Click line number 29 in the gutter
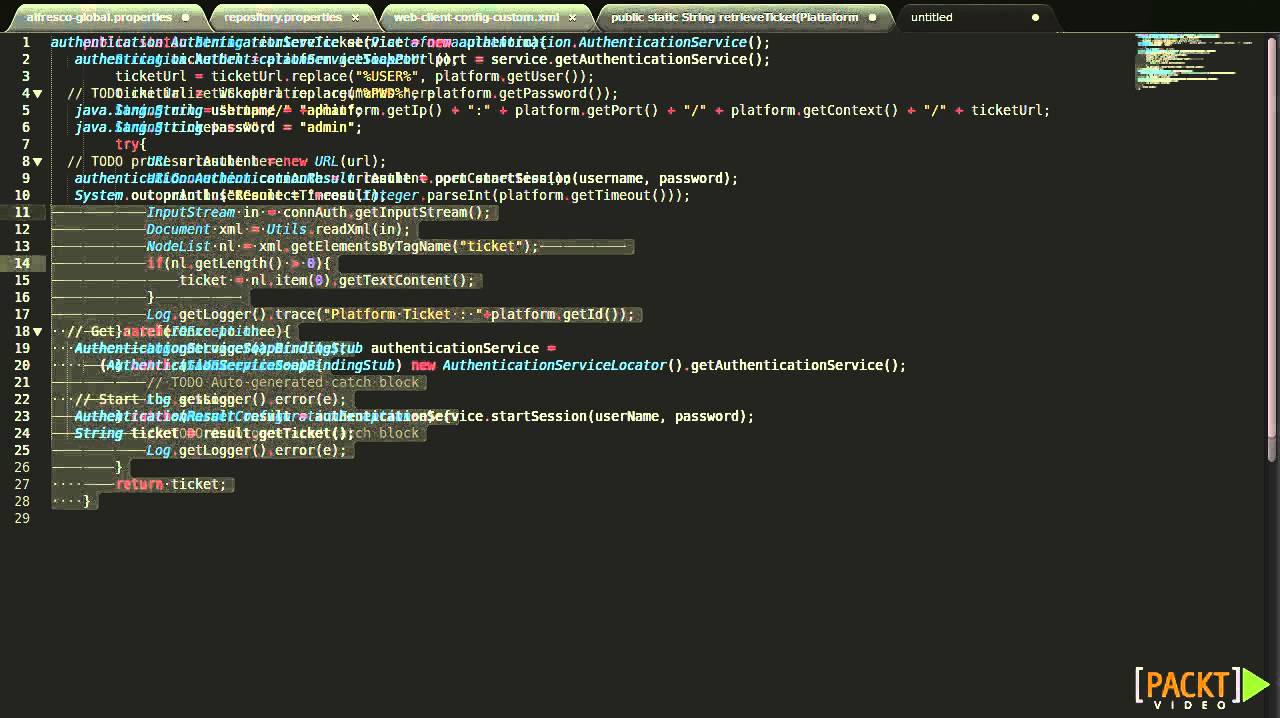The image size is (1280, 718). point(24,518)
